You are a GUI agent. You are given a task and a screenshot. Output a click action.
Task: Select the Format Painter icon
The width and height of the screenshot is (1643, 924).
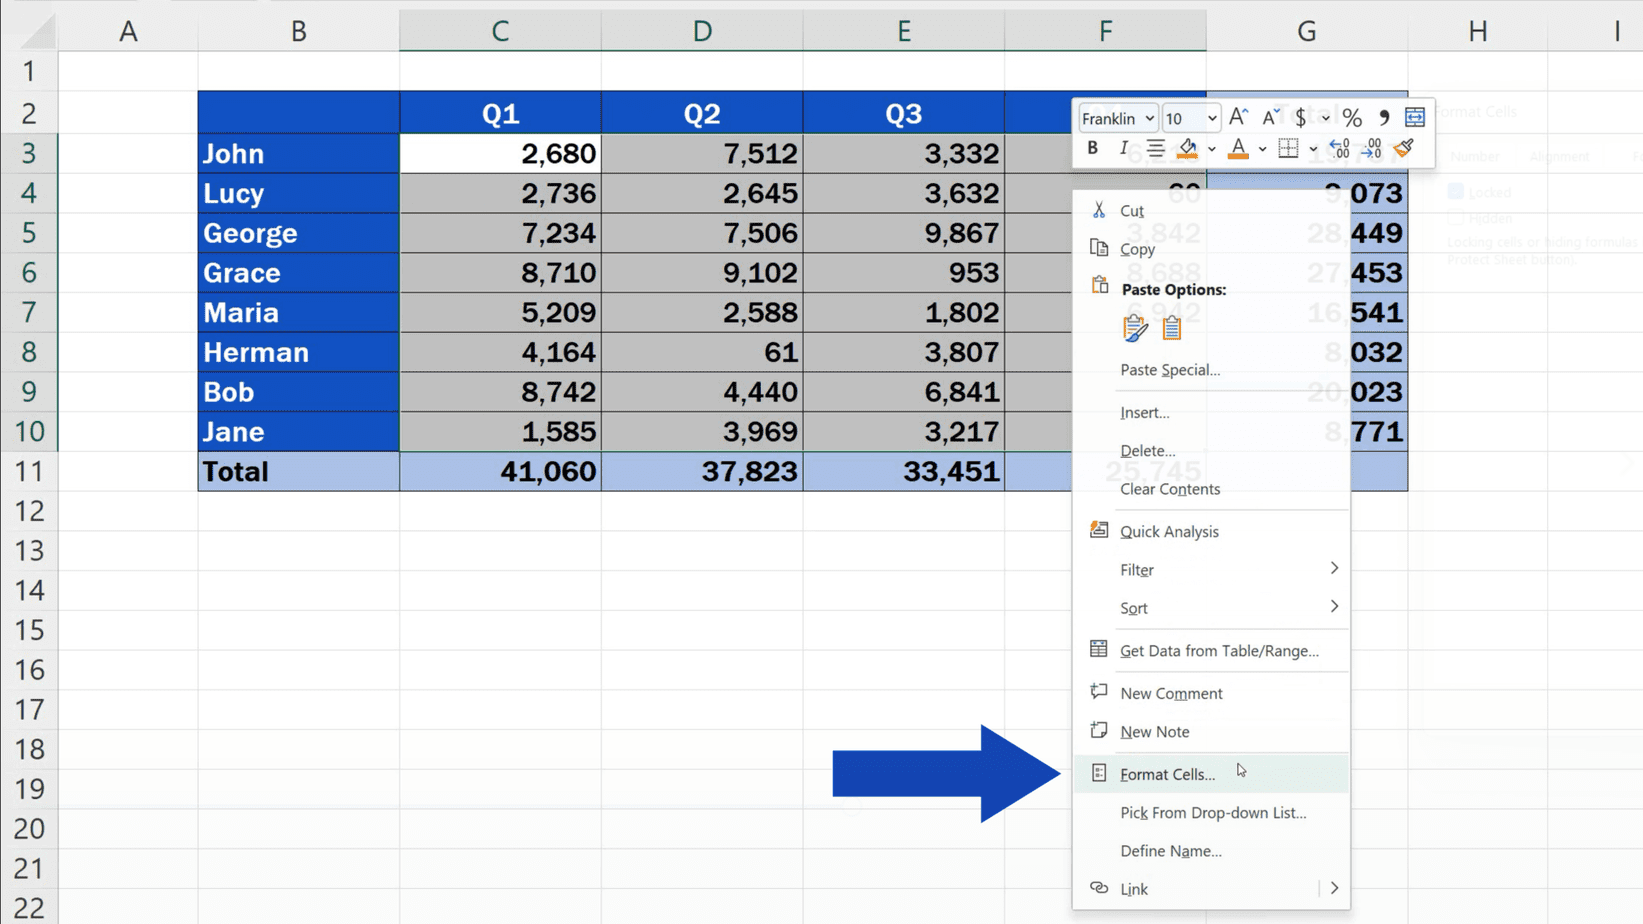[1403, 148]
